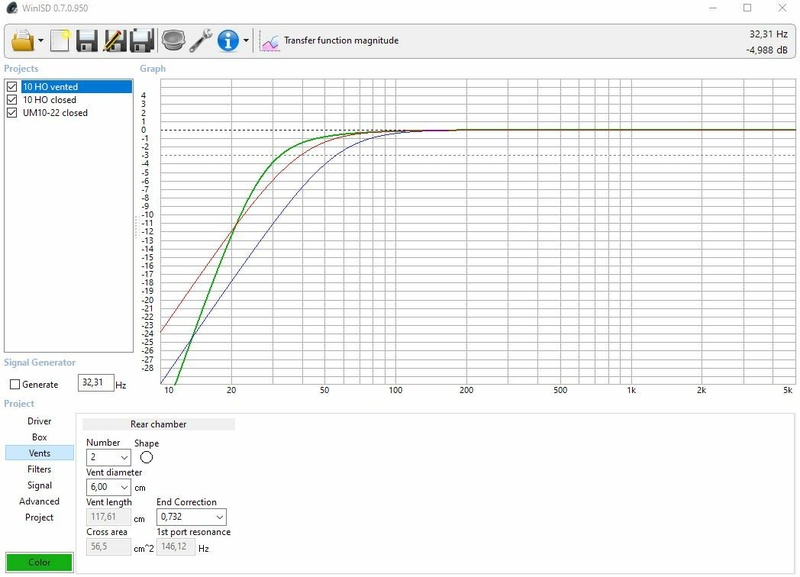The image size is (800, 577).
Task: Click the Vent length field 117,61
Action: (x=108, y=517)
